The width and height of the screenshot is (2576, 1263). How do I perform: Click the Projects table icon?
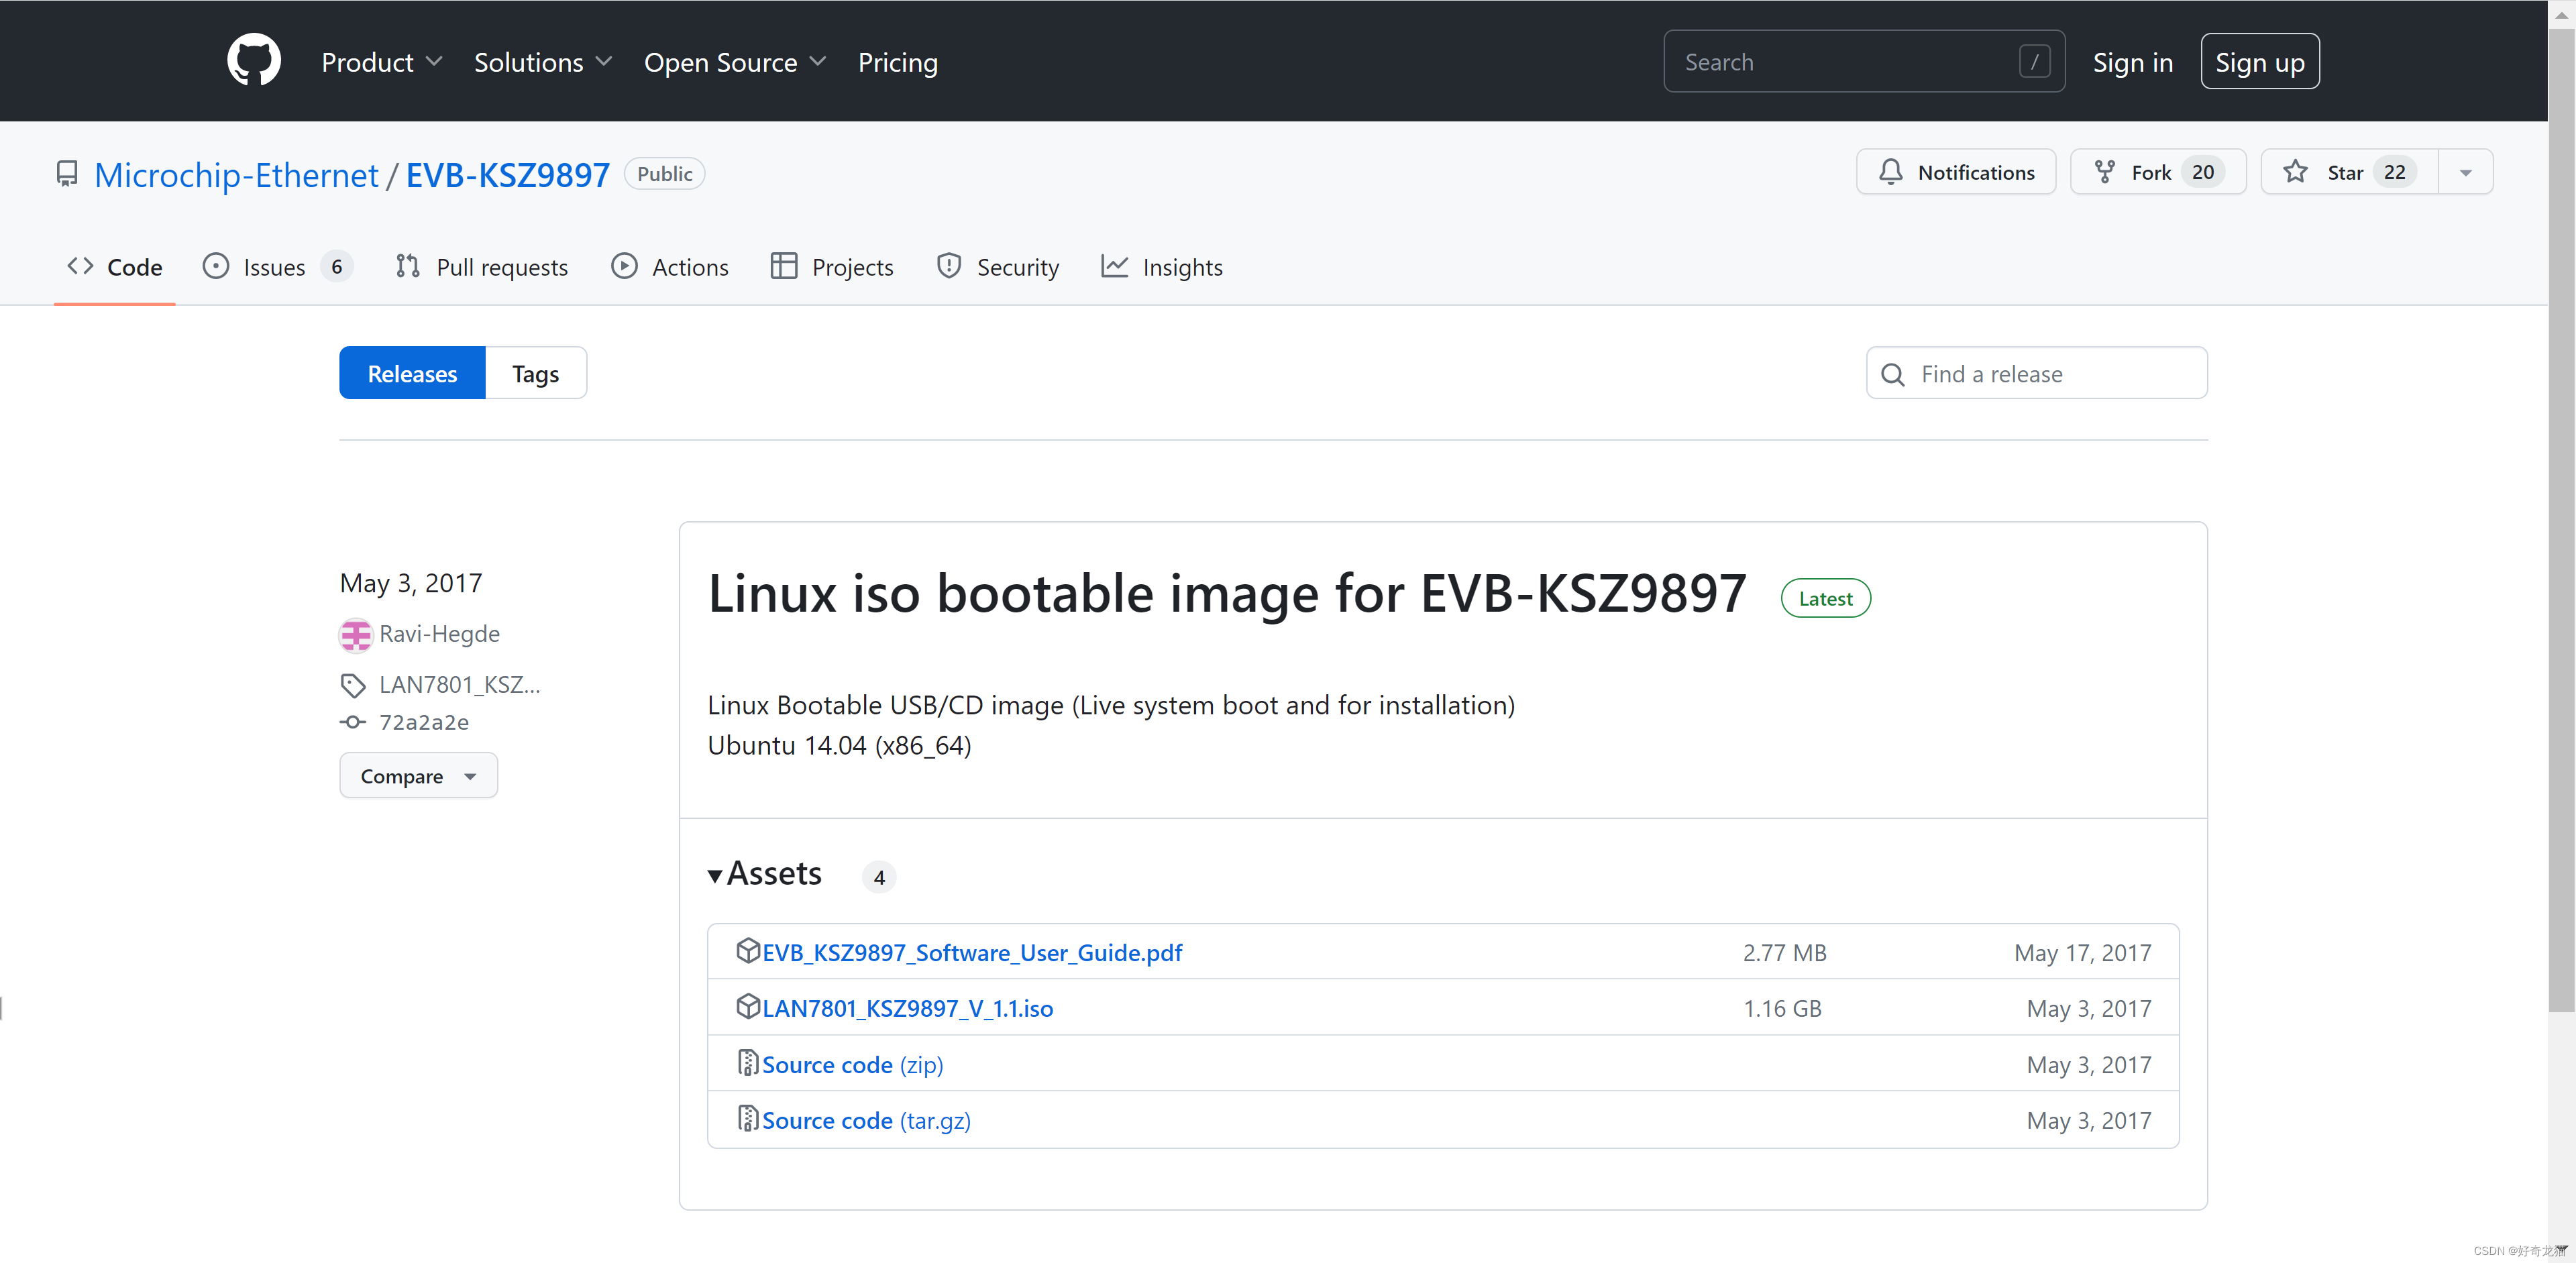click(784, 266)
